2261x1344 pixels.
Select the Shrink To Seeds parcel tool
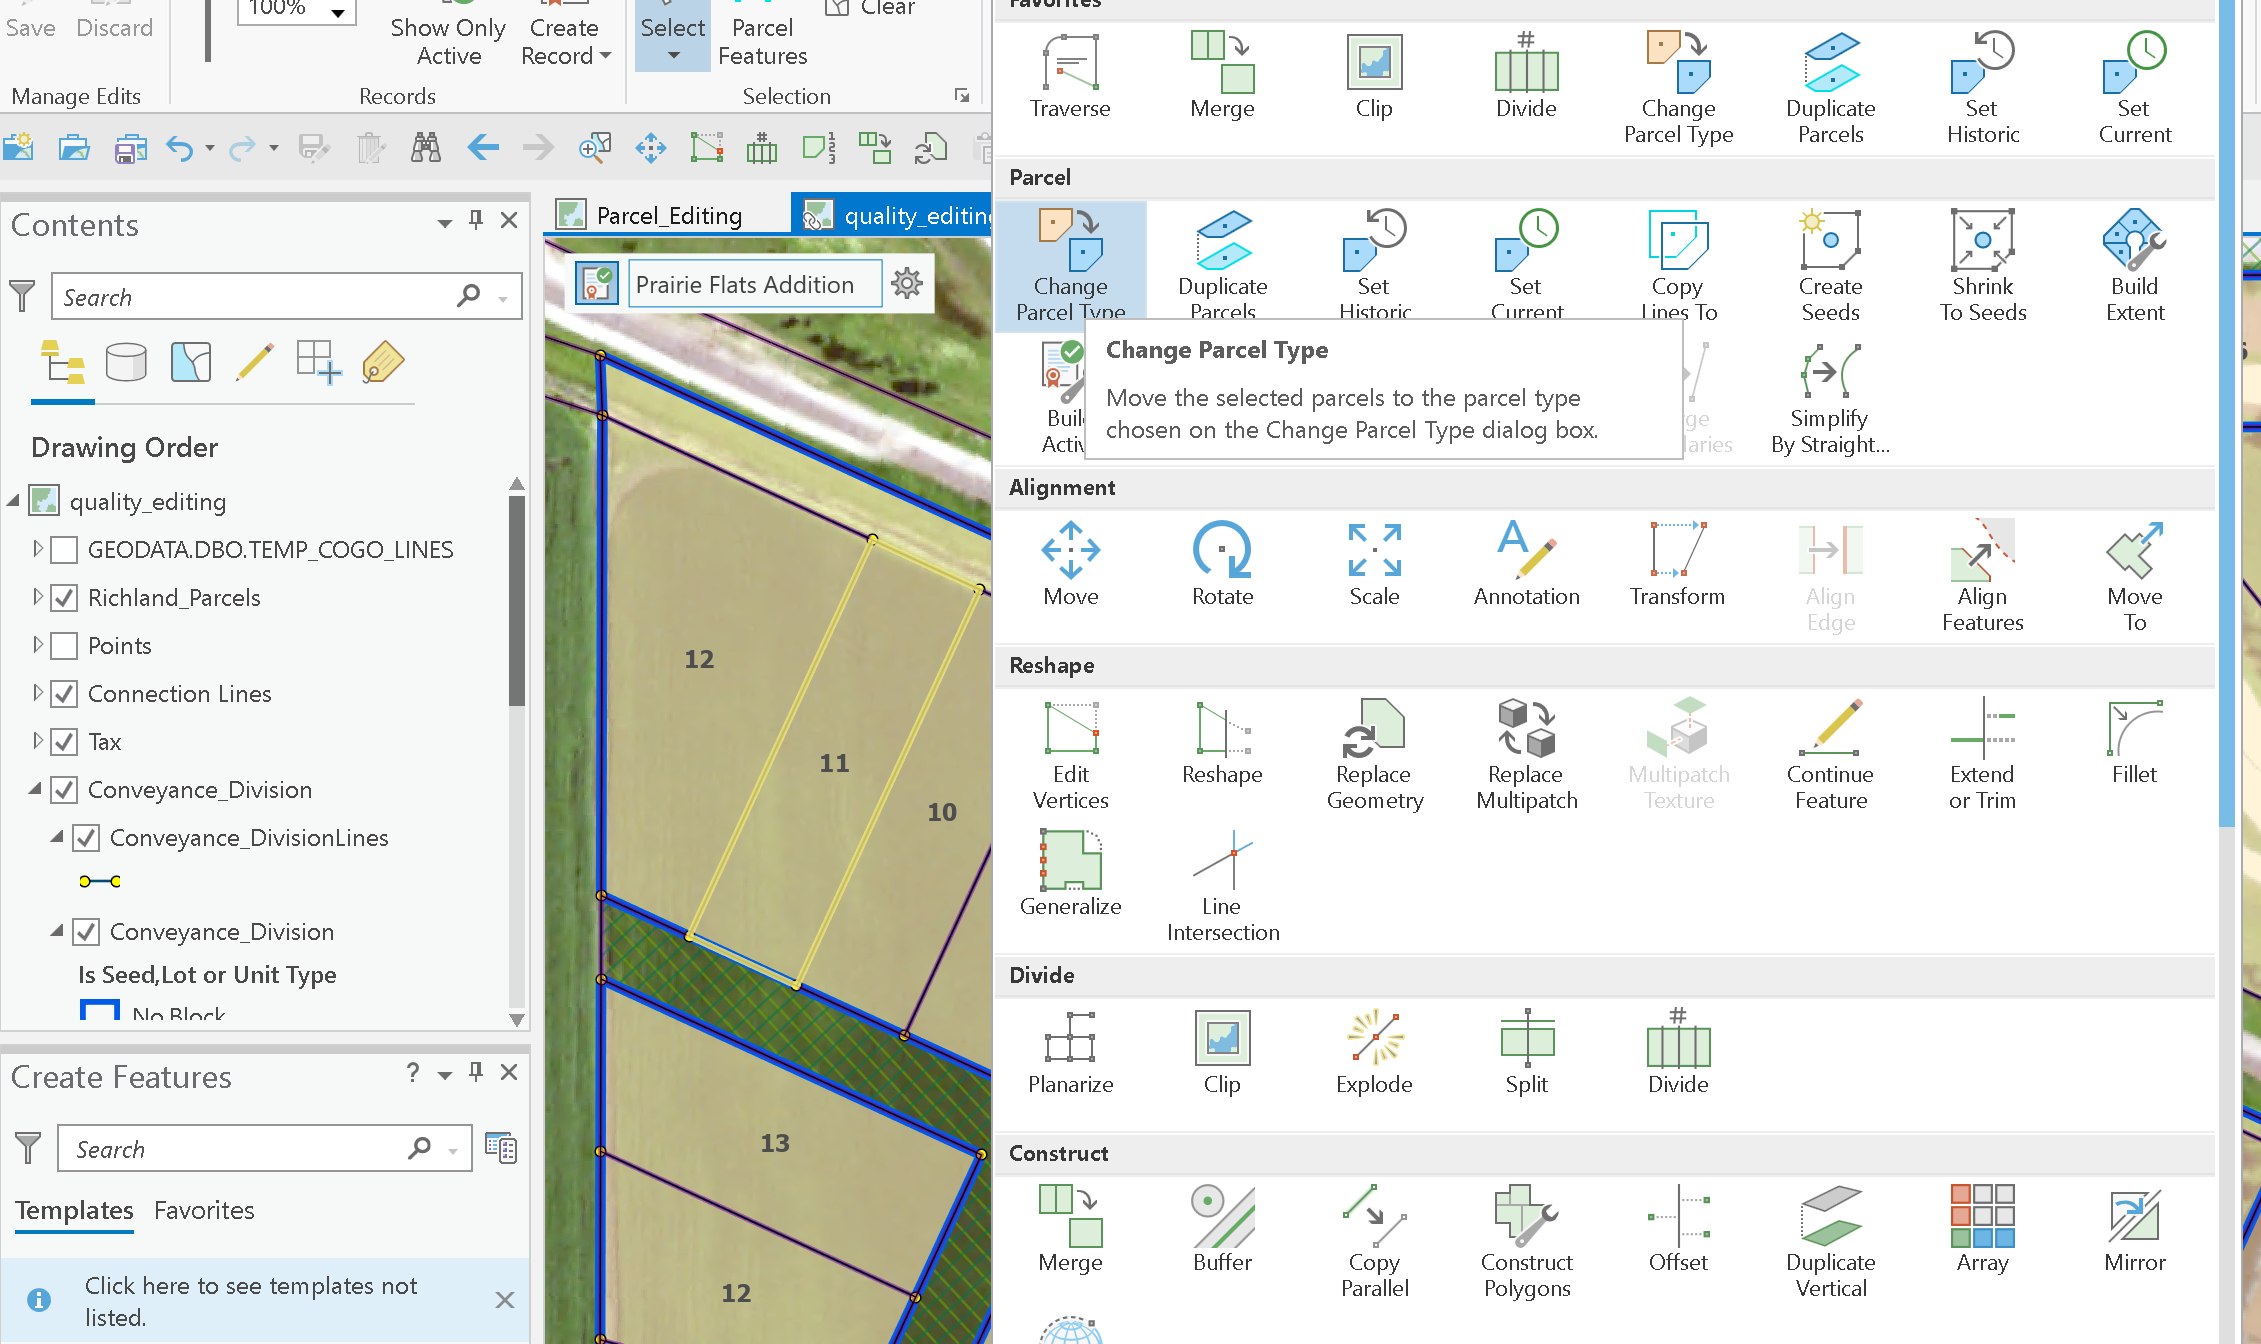(1981, 260)
